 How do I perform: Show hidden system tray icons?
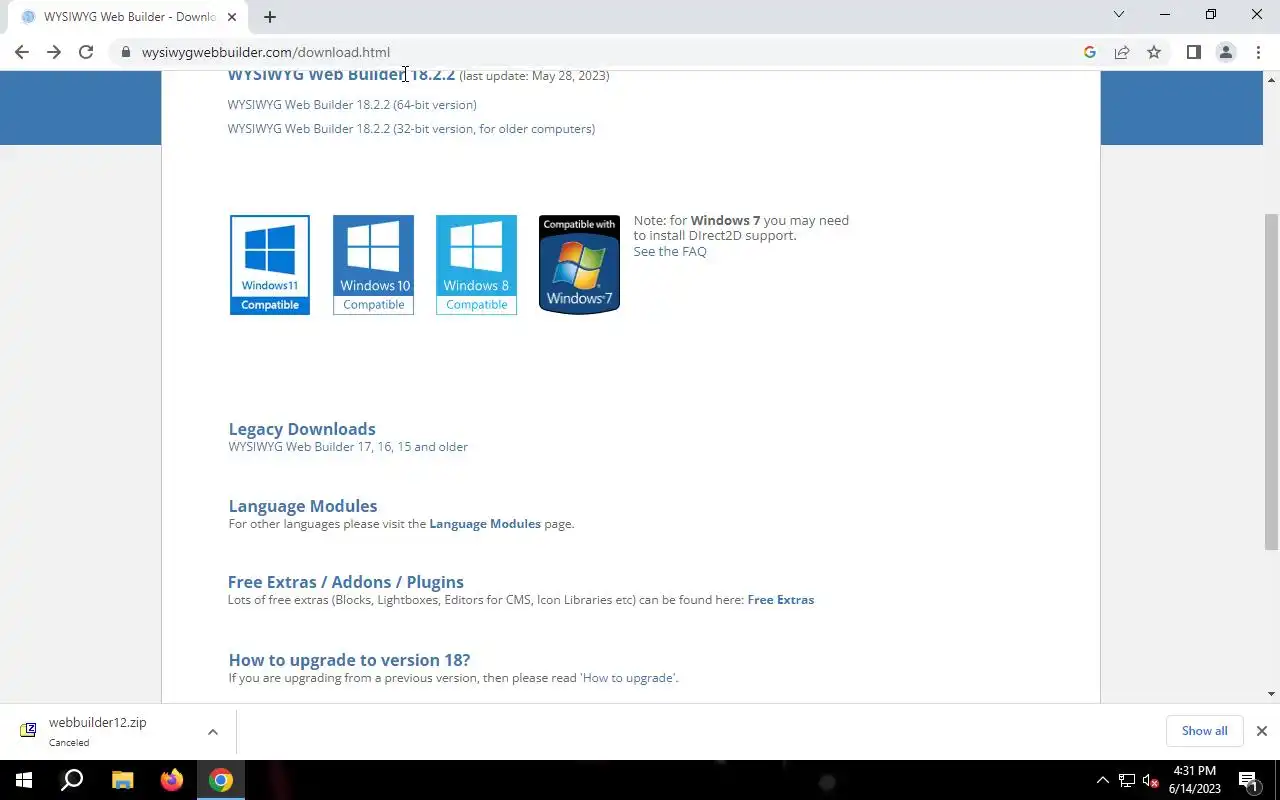1103,780
